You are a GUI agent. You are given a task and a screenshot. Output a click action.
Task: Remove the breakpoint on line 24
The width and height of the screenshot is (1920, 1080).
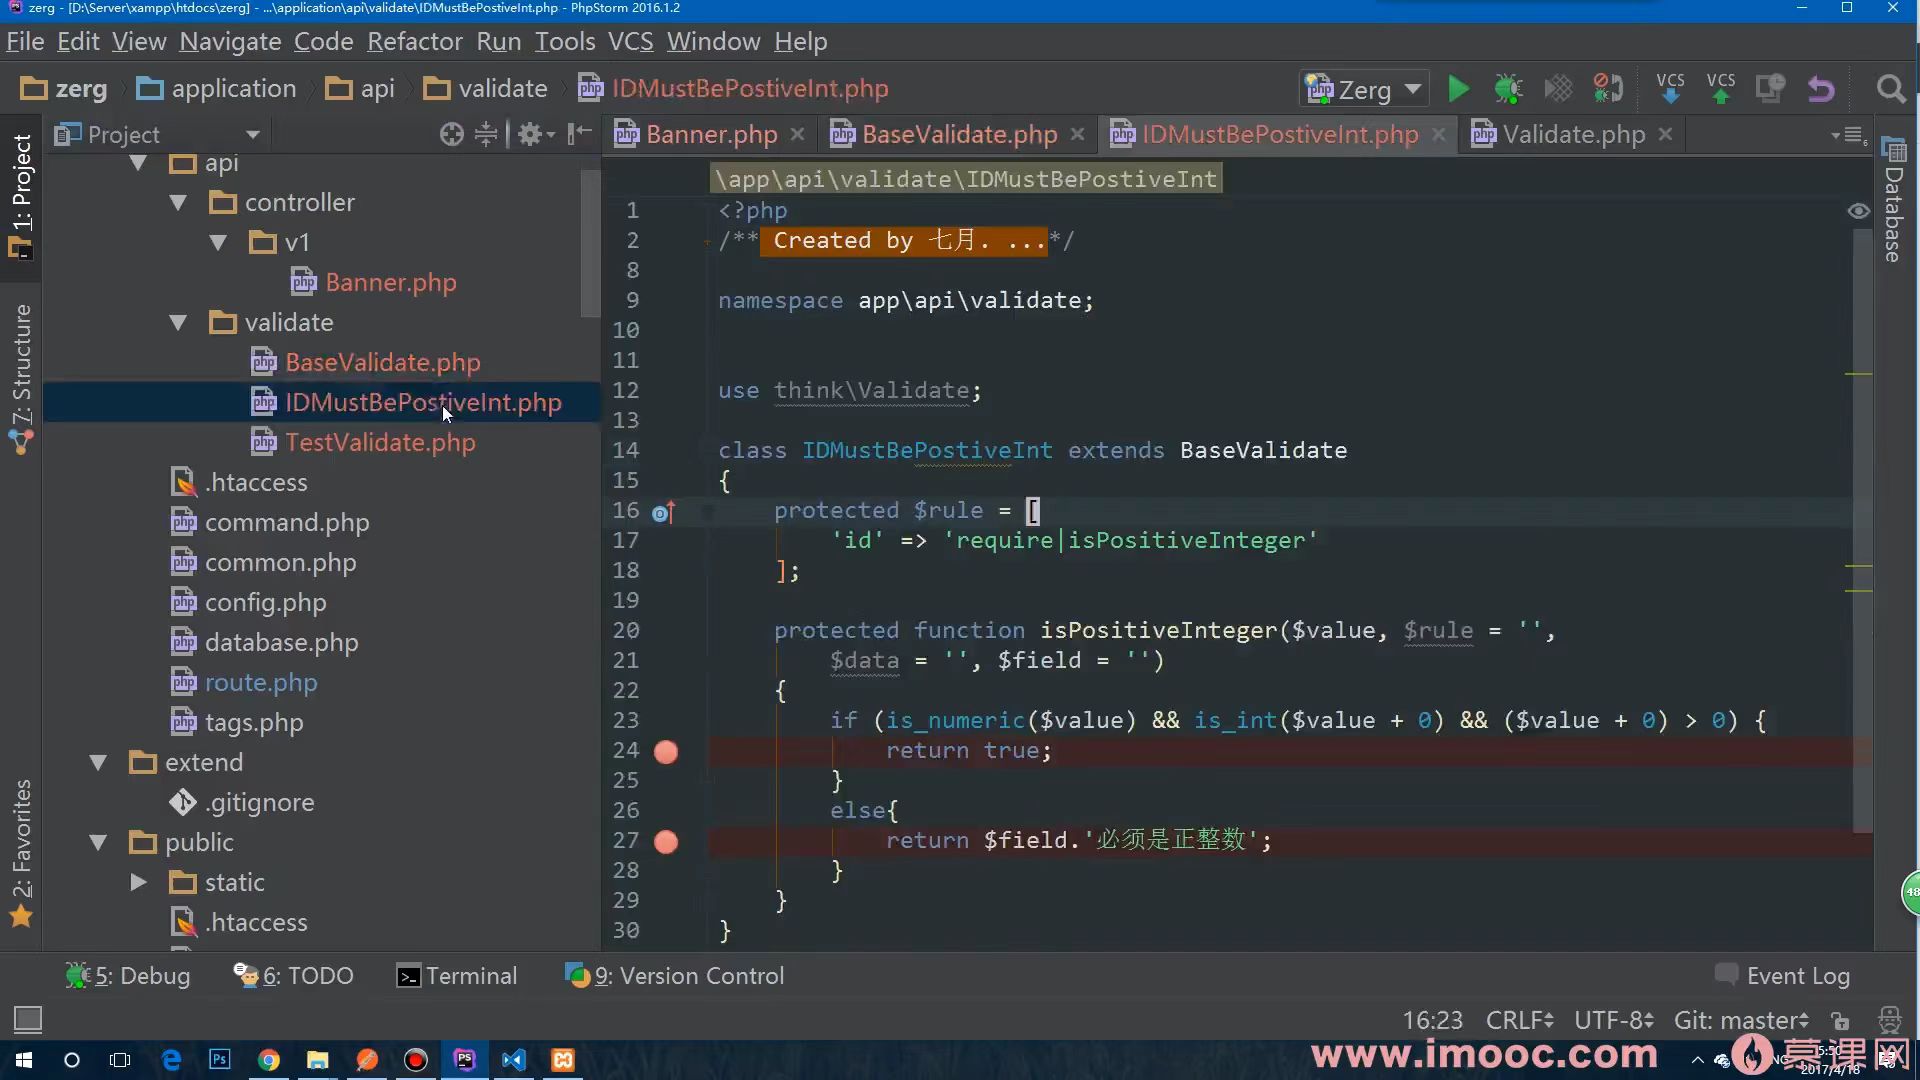pyautogui.click(x=666, y=752)
